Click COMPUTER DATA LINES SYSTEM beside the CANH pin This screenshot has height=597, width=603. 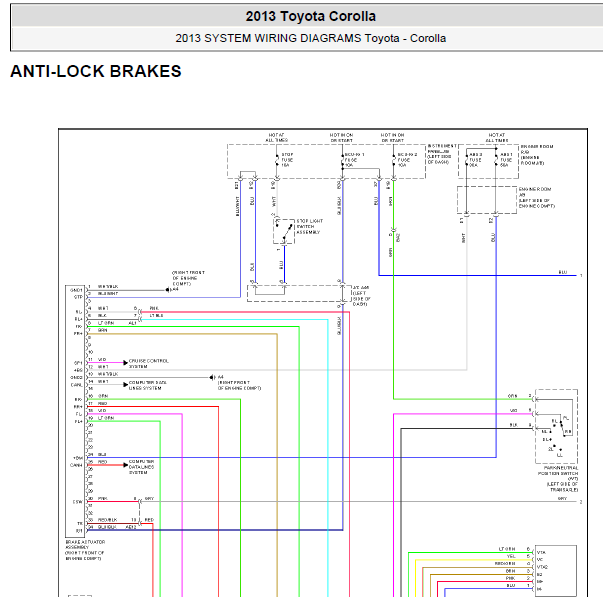(142, 467)
